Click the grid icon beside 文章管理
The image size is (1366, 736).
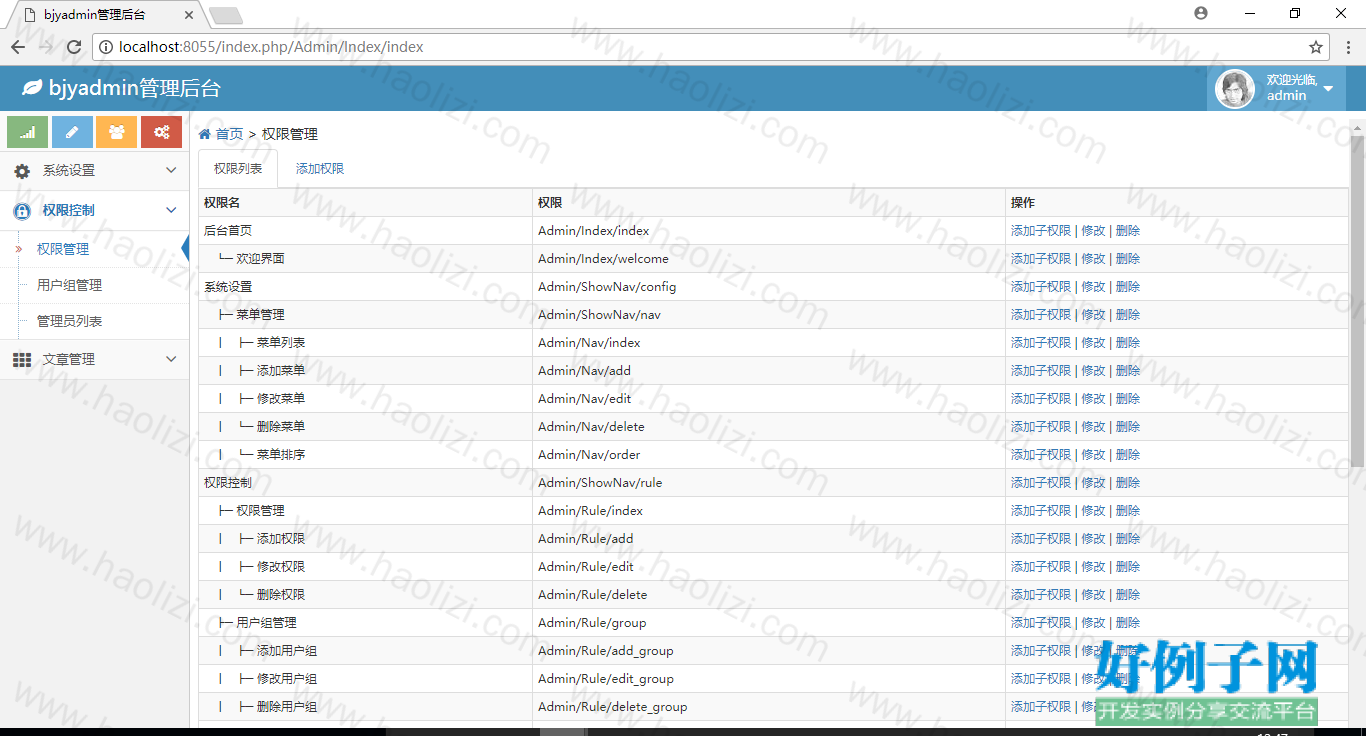22,360
